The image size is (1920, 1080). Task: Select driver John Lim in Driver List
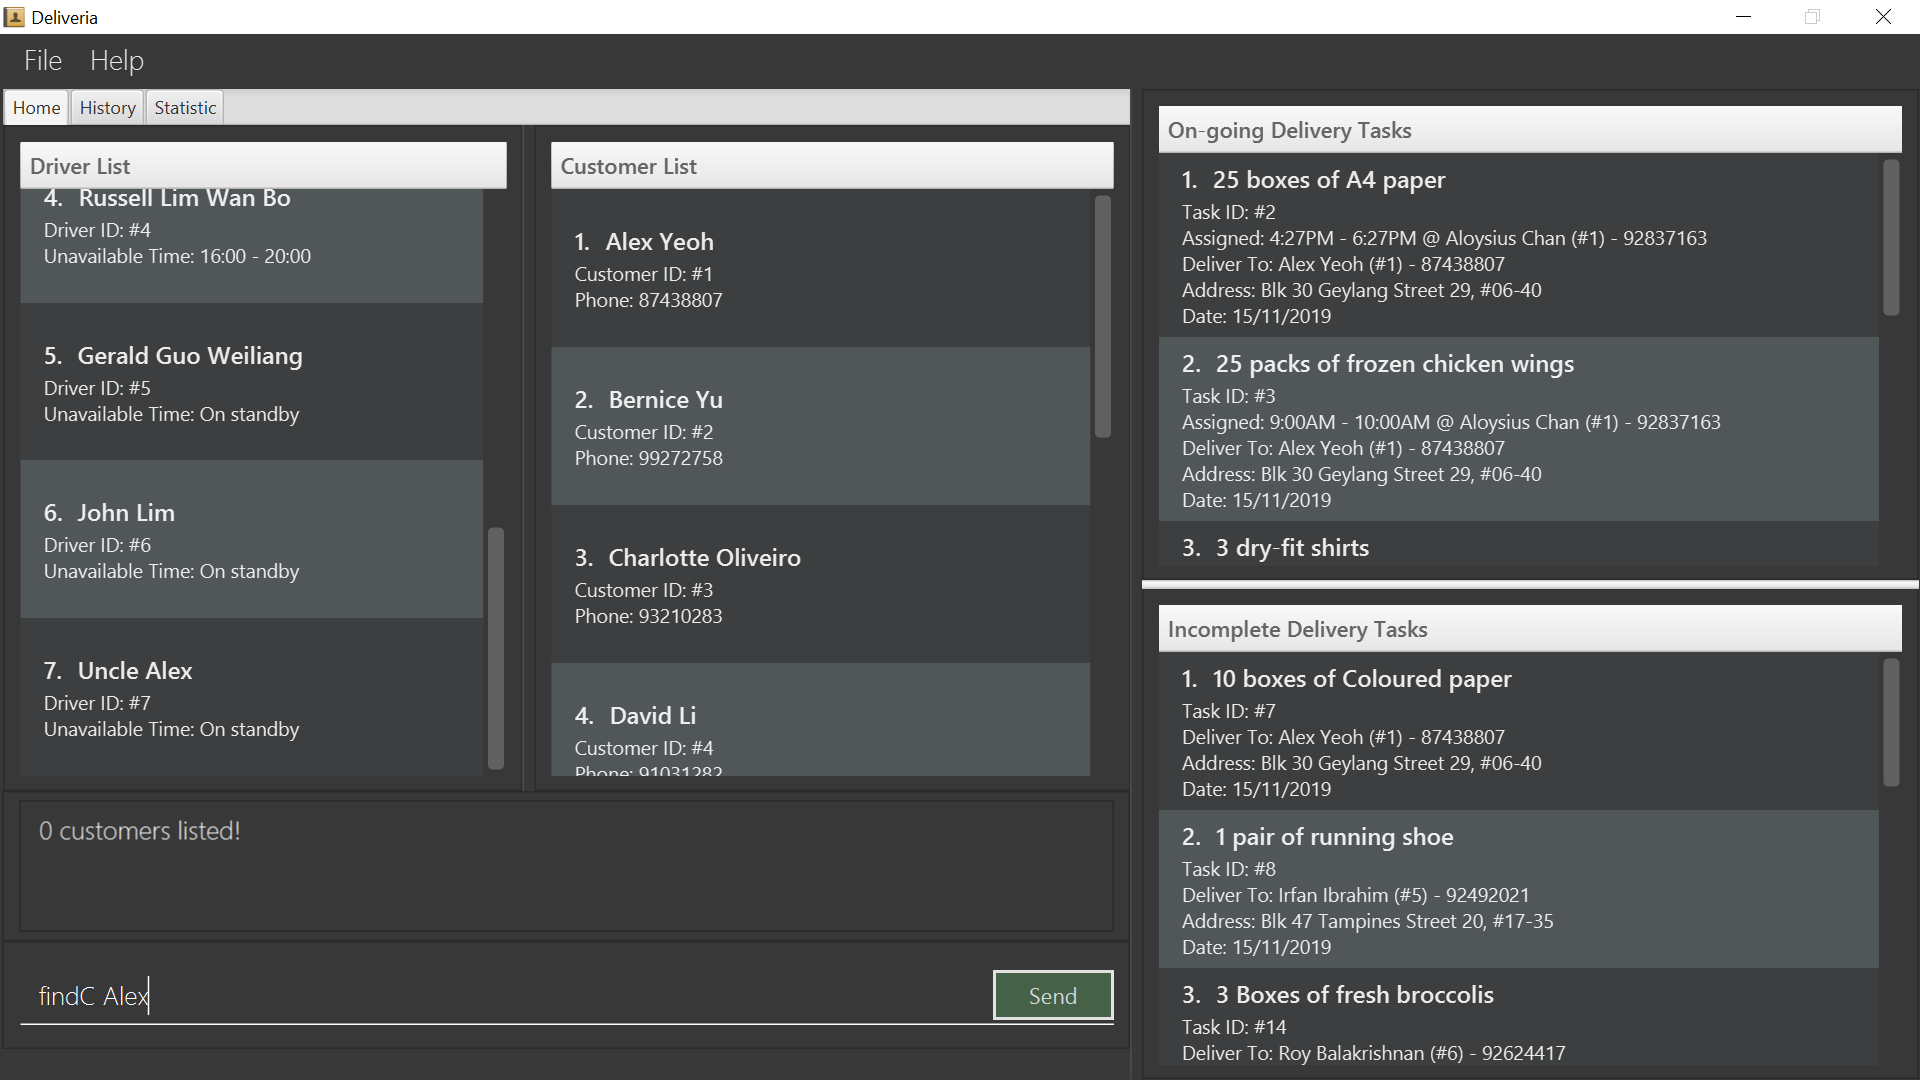tap(250, 540)
